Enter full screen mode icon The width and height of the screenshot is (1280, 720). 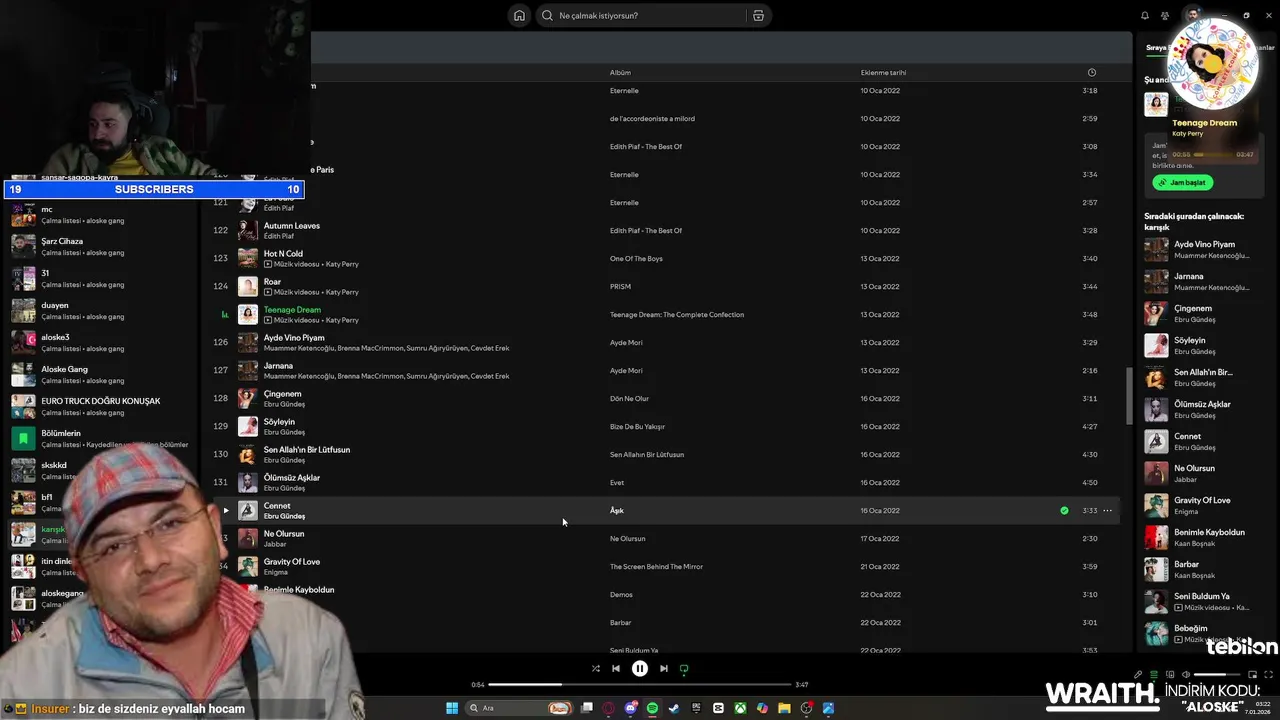tap(1268, 674)
